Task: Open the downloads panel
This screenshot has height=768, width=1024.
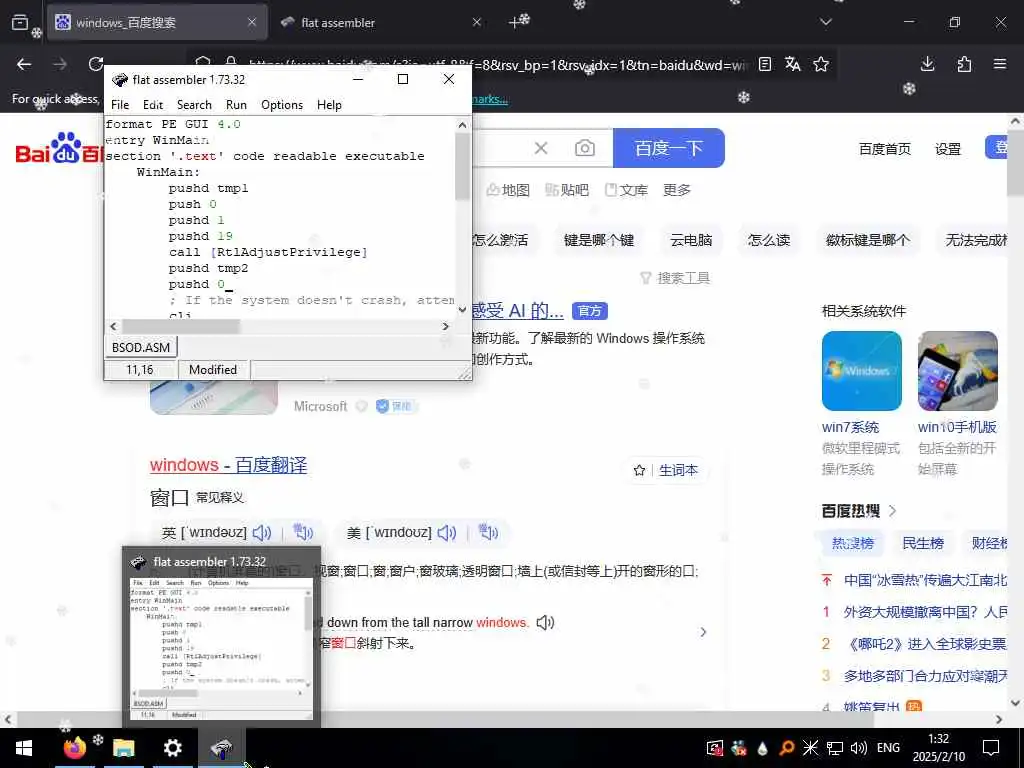Action: 927,64
